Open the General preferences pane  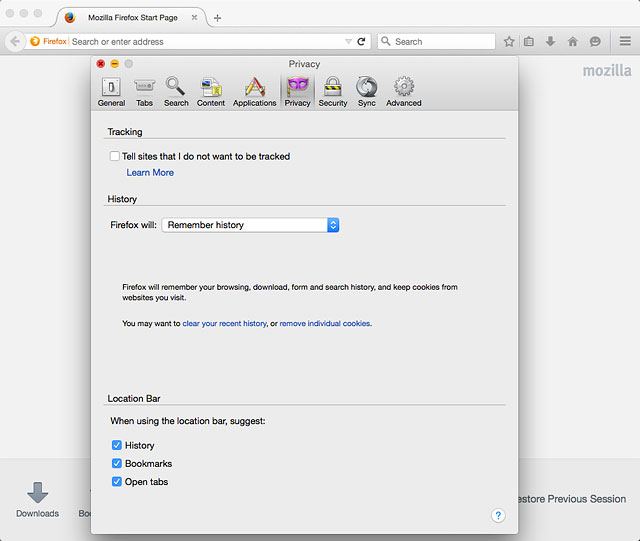111,92
